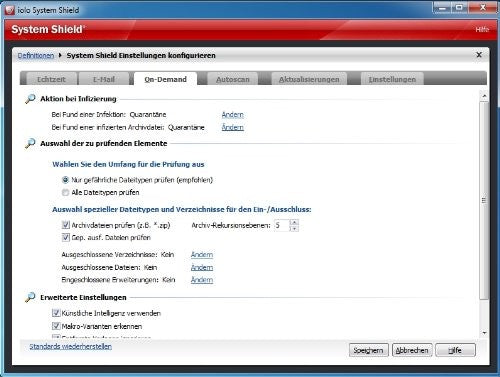Viewport: 500px width, 377px height.
Task: Click the iolo System Shield title bar icon
Action: pos(10,10)
